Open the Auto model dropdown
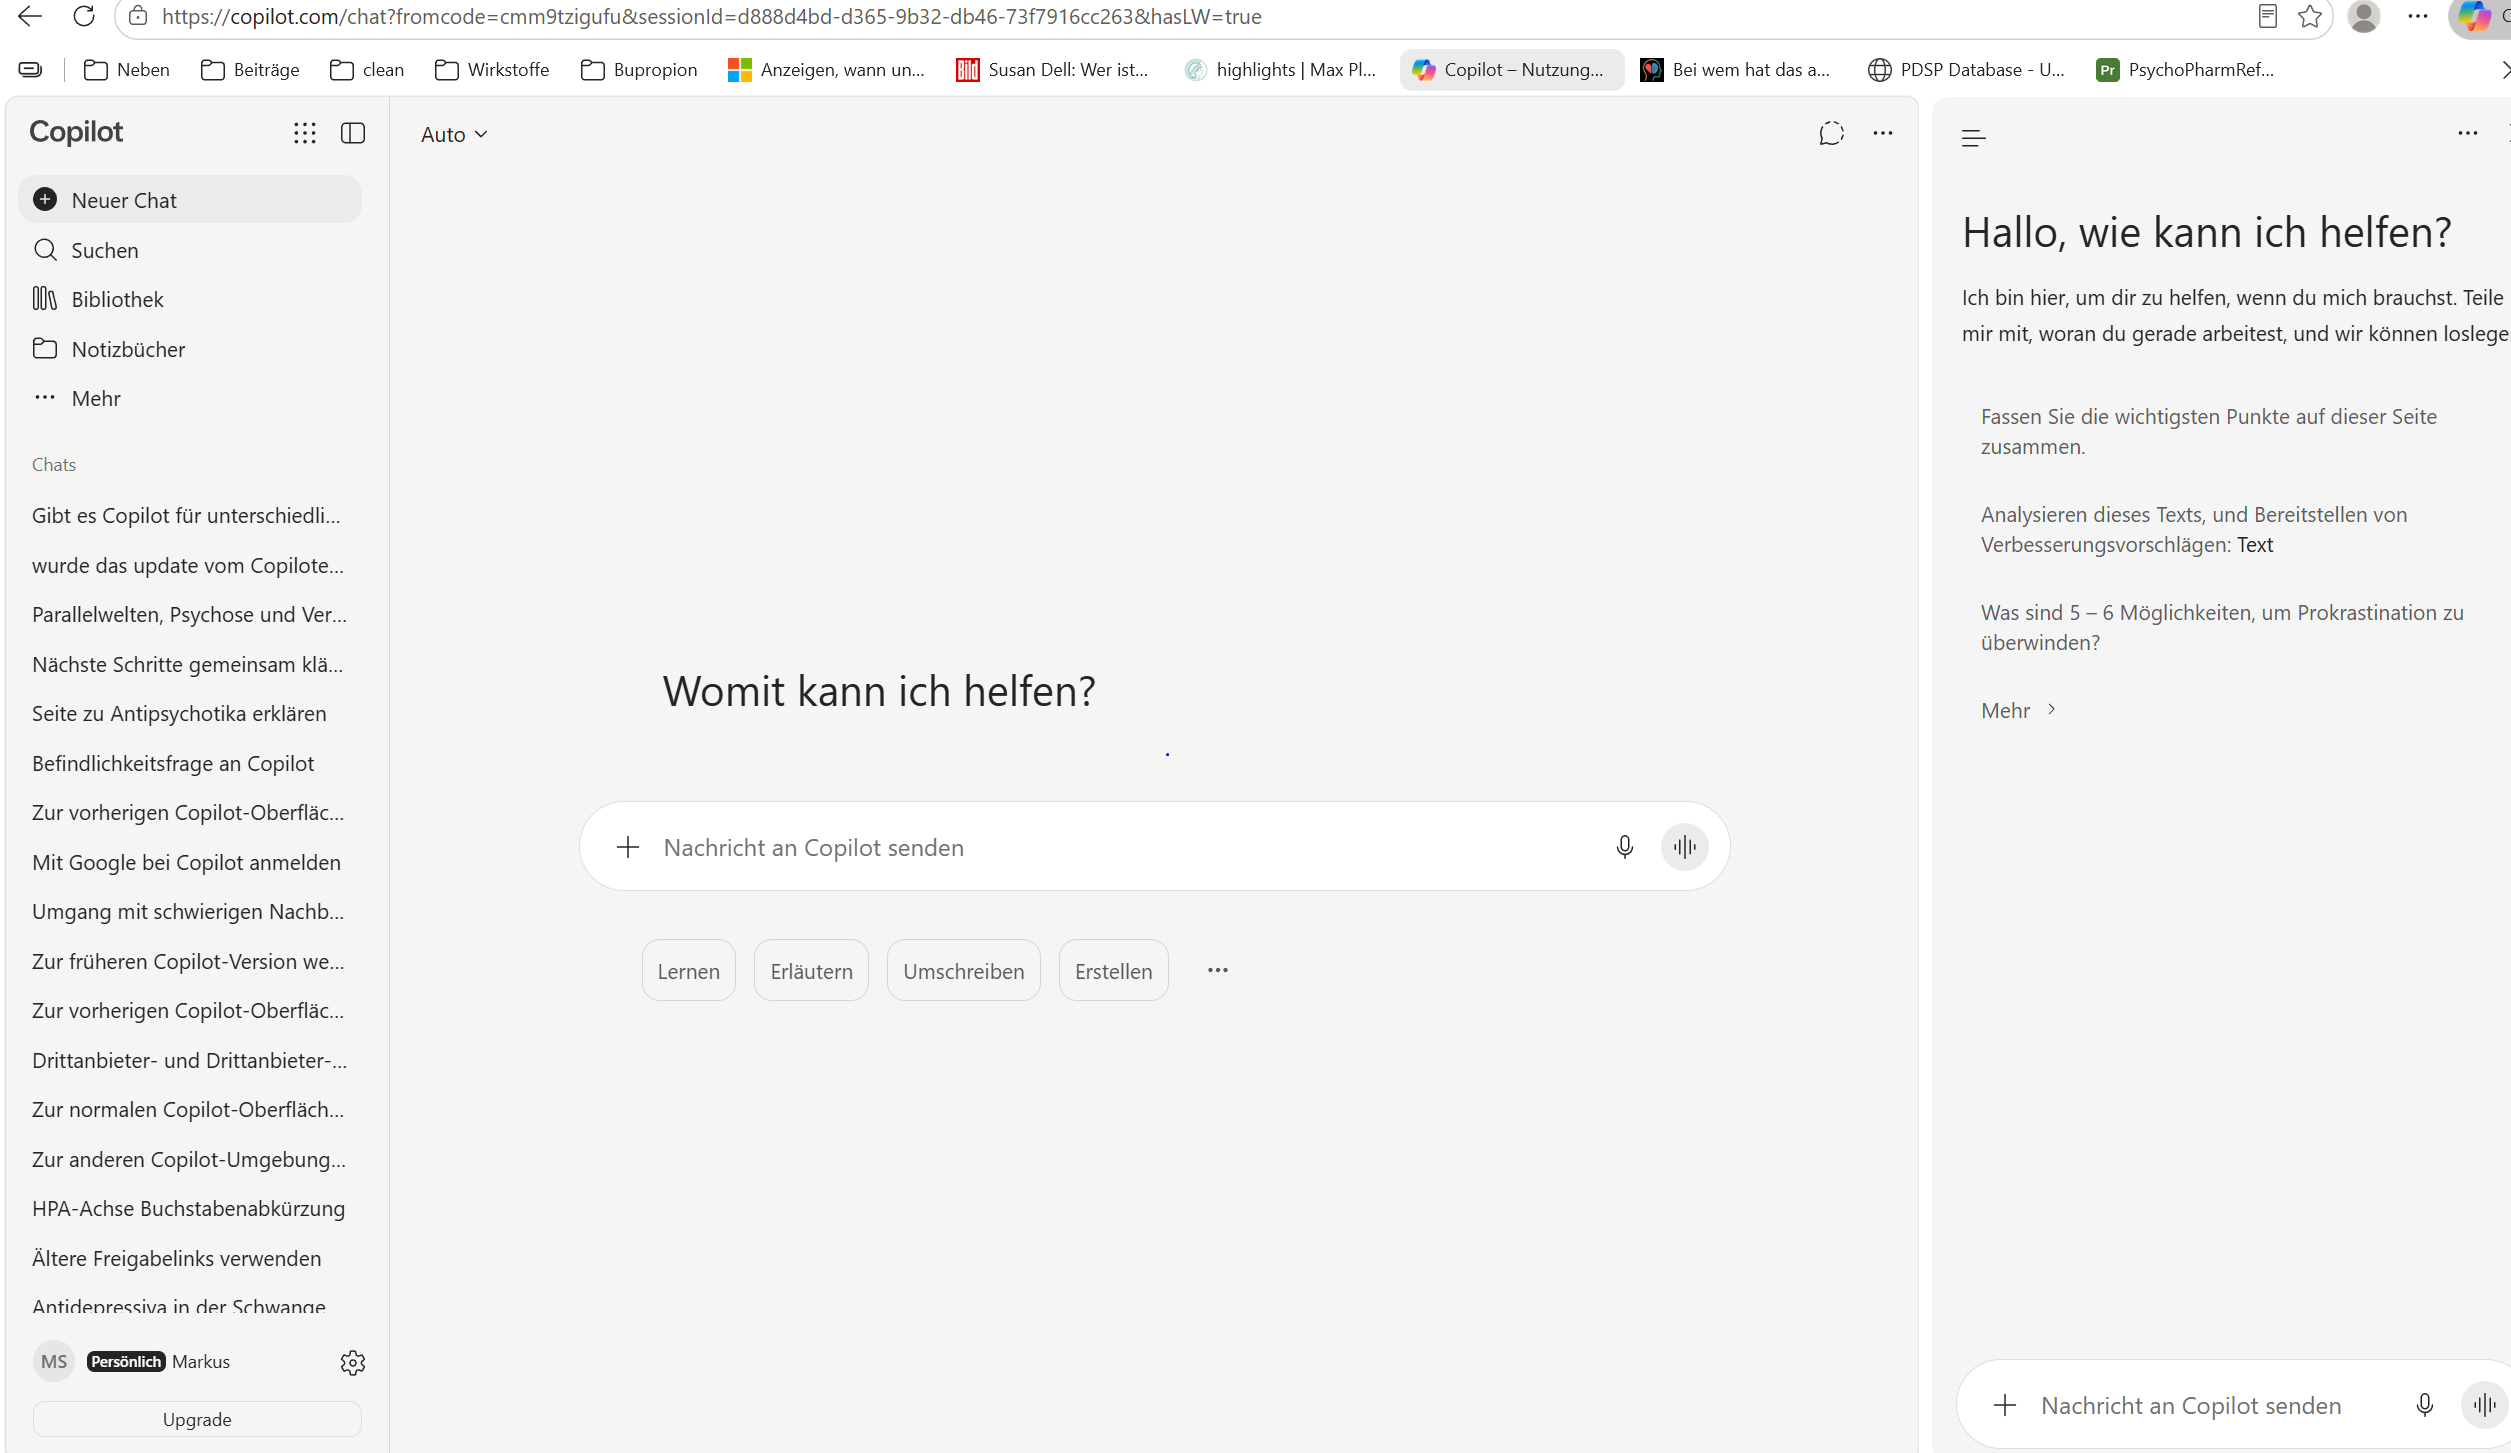This screenshot has width=2511, height=1453. (x=454, y=134)
